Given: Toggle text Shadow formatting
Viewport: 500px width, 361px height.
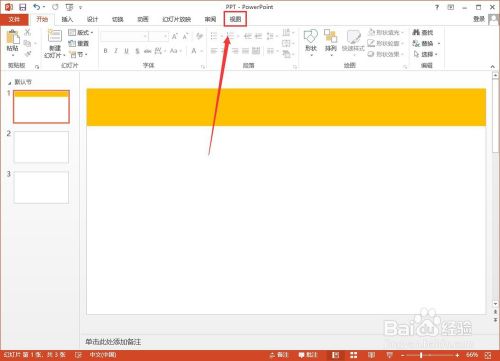Looking at the screenshot, I should 137,51.
